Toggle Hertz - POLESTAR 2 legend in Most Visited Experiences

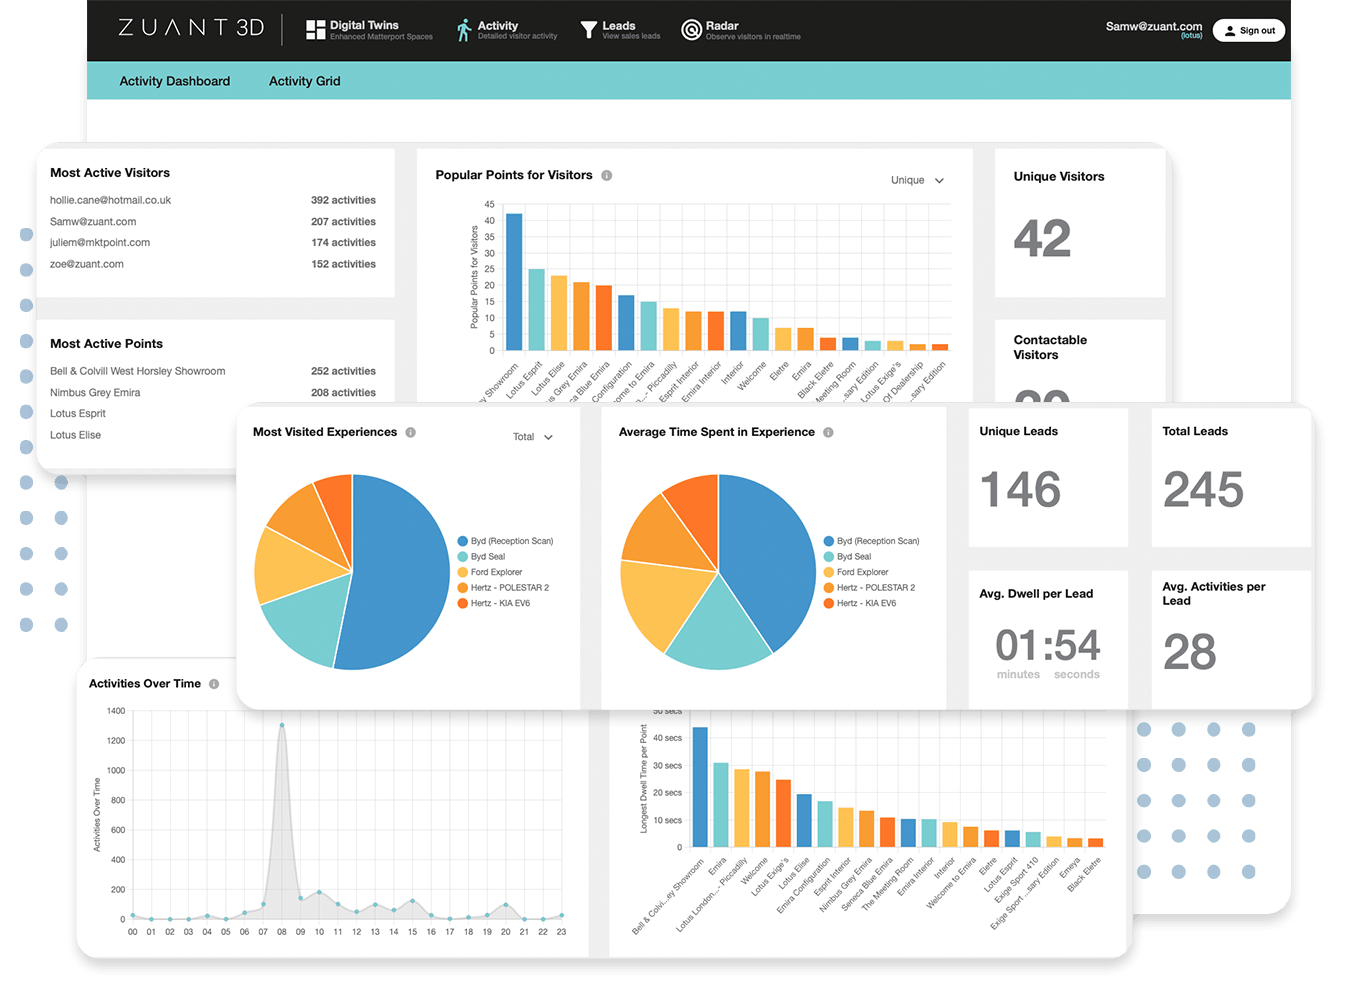[x=503, y=588]
